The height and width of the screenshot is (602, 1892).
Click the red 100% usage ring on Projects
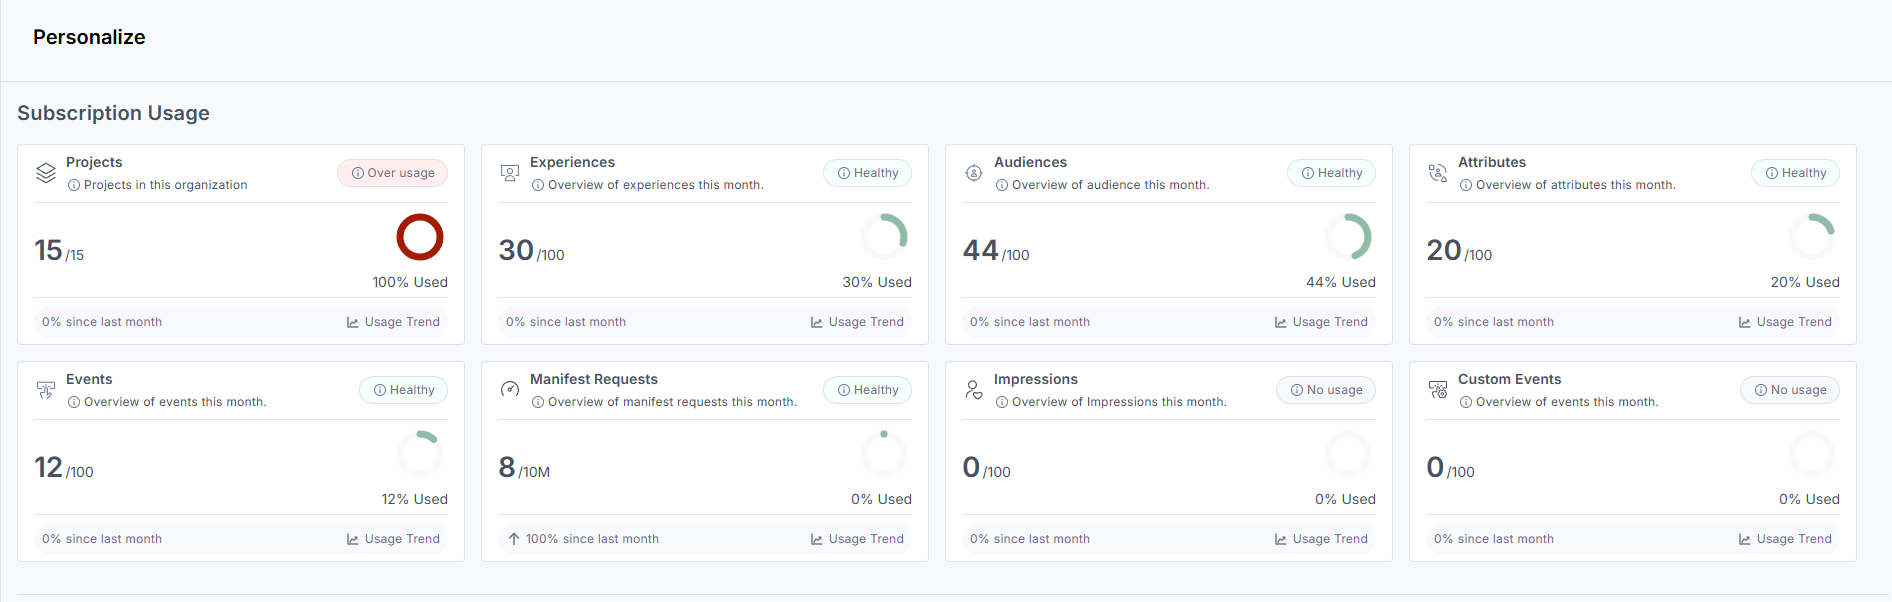pyautogui.click(x=420, y=237)
